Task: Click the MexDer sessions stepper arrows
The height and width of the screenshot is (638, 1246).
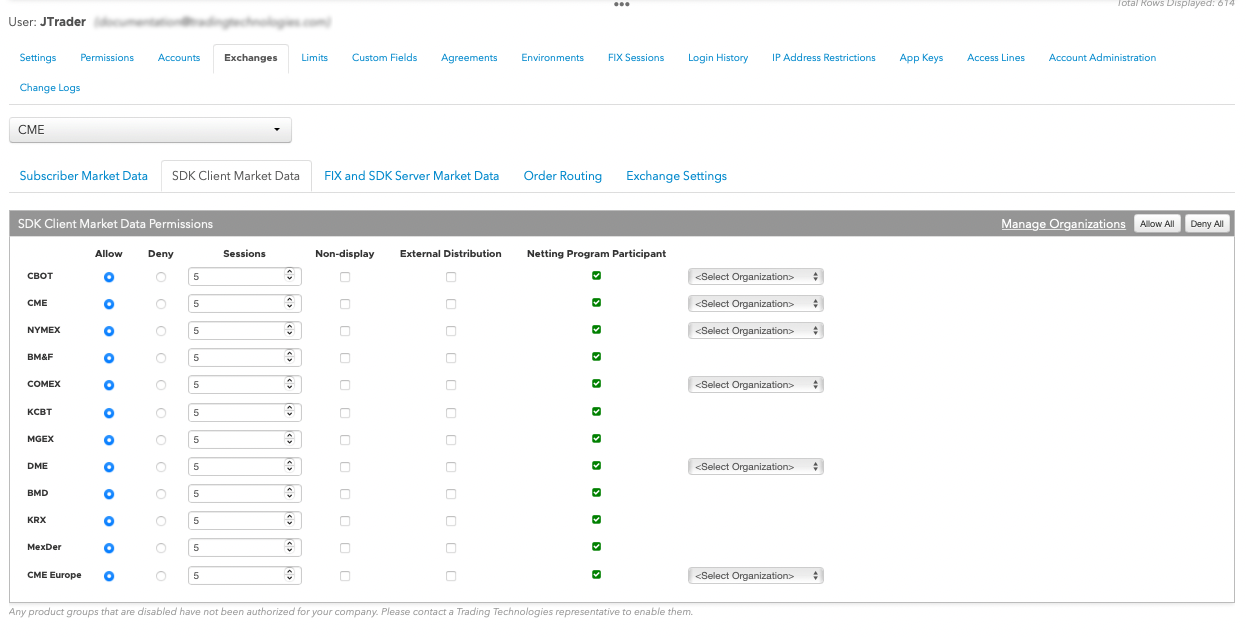Action: 290,547
